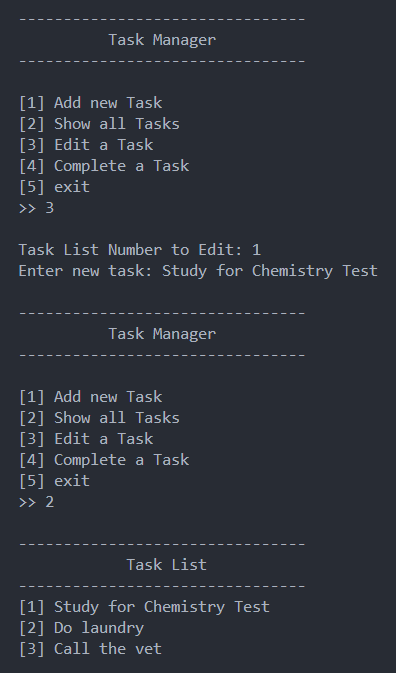Select the first '[2] Show all Tasks' line
Viewport: 396px width, 673px height.
point(99,124)
